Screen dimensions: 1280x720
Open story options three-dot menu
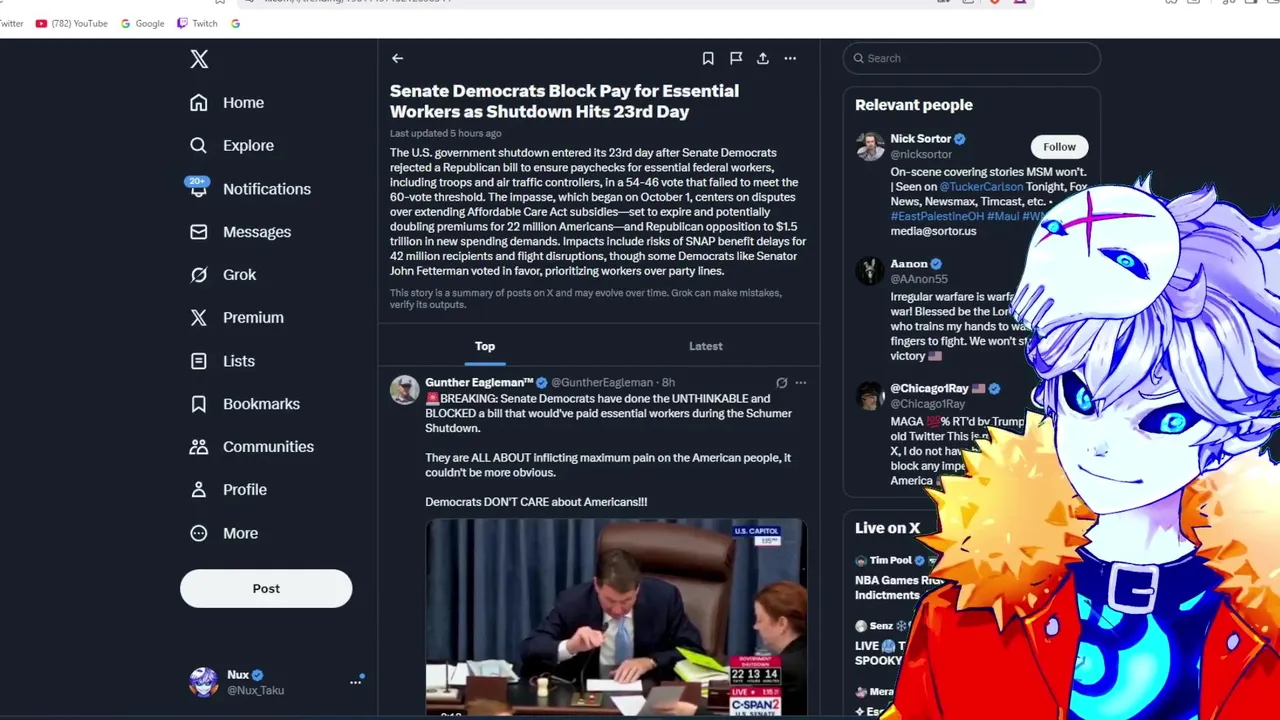coord(790,58)
